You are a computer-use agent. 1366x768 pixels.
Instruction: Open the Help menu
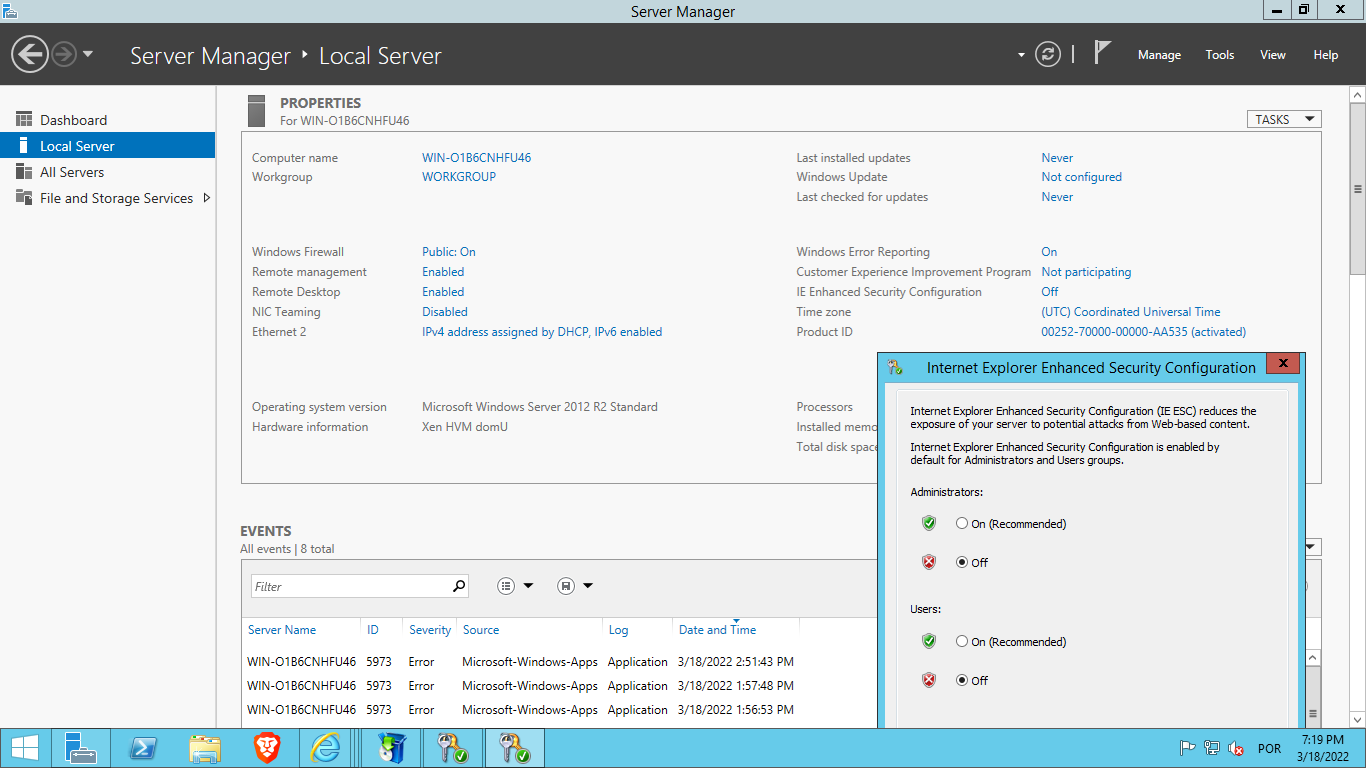1325,55
